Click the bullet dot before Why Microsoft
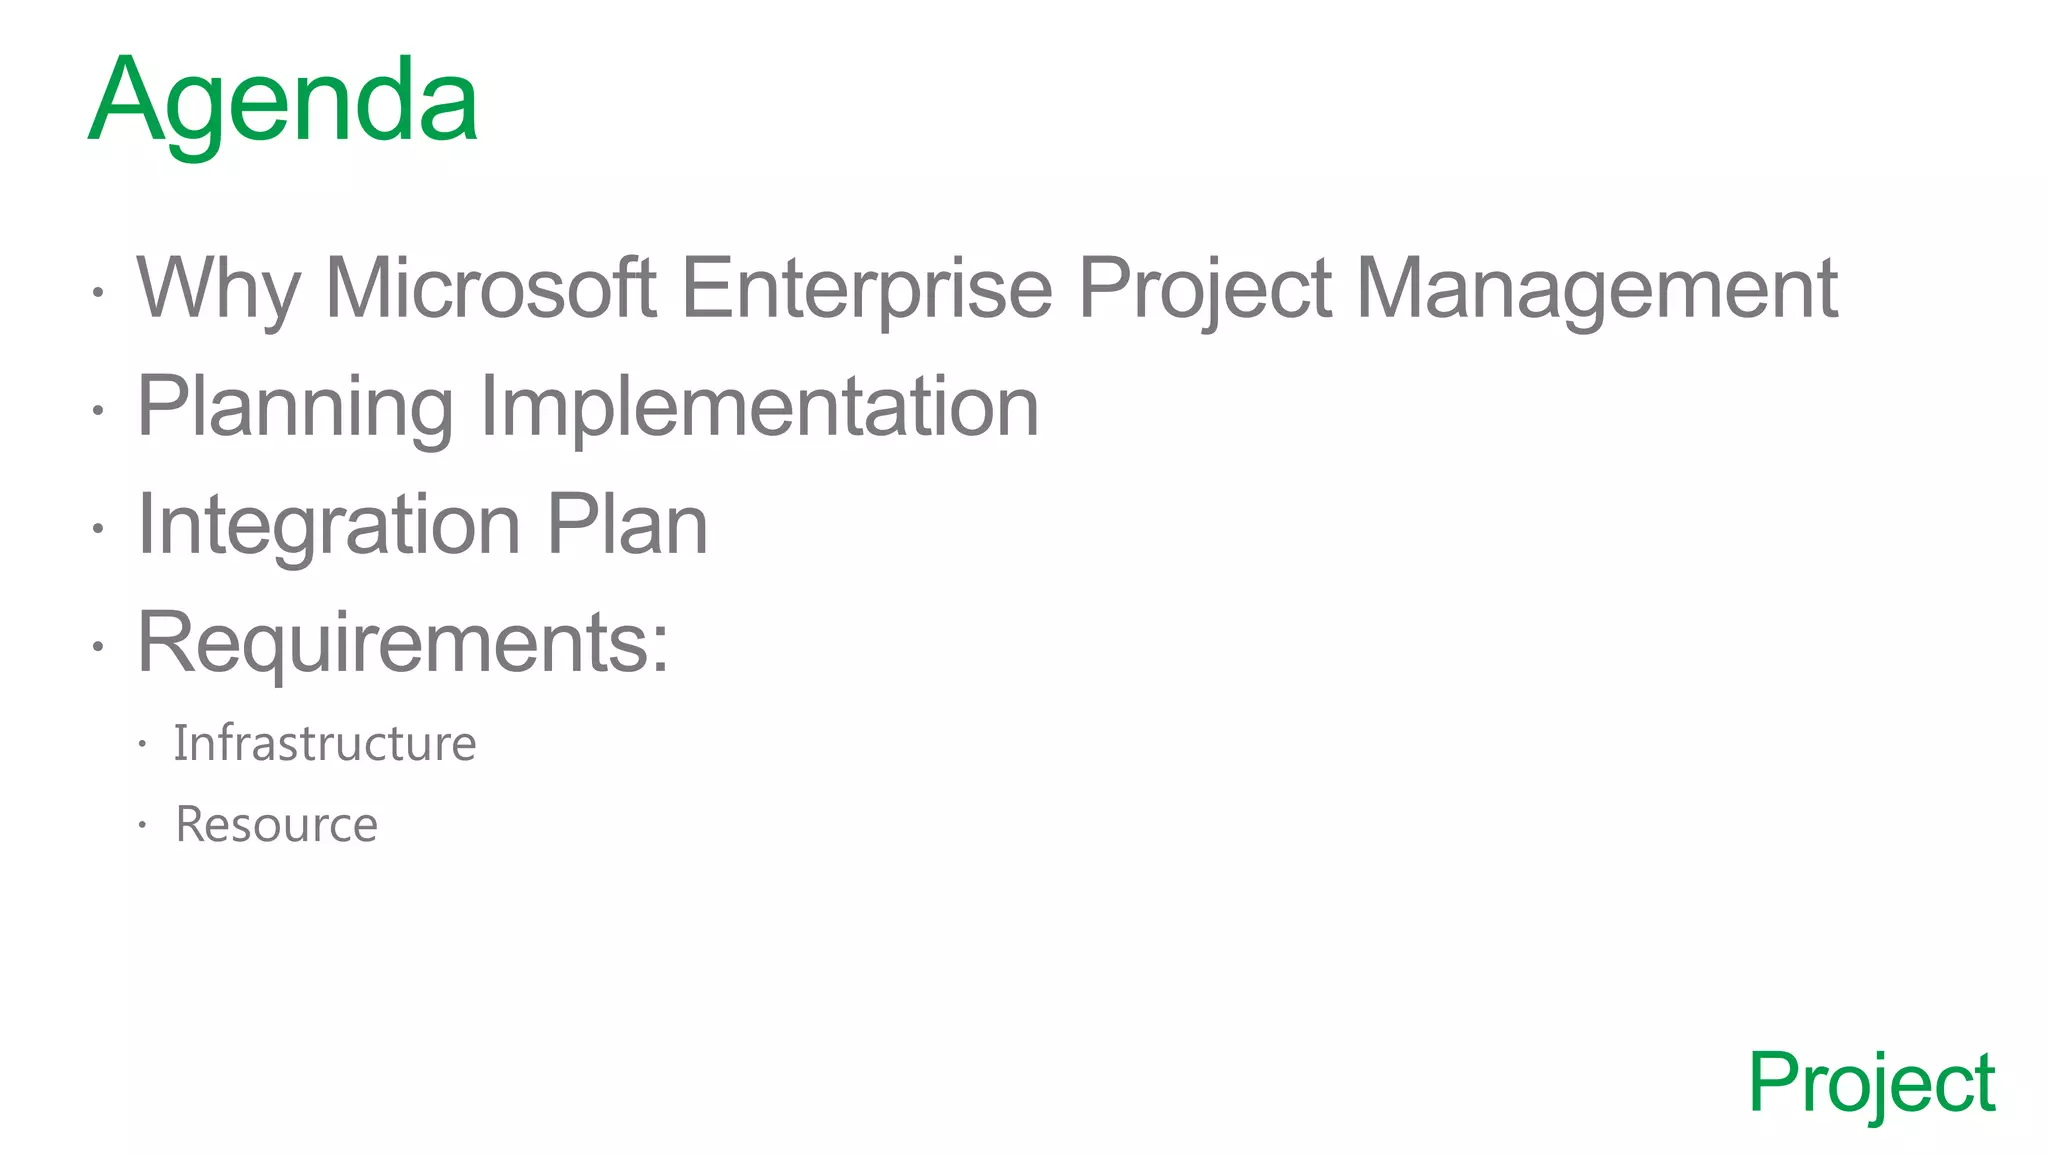The image size is (2048, 1155). coord(97,293)
